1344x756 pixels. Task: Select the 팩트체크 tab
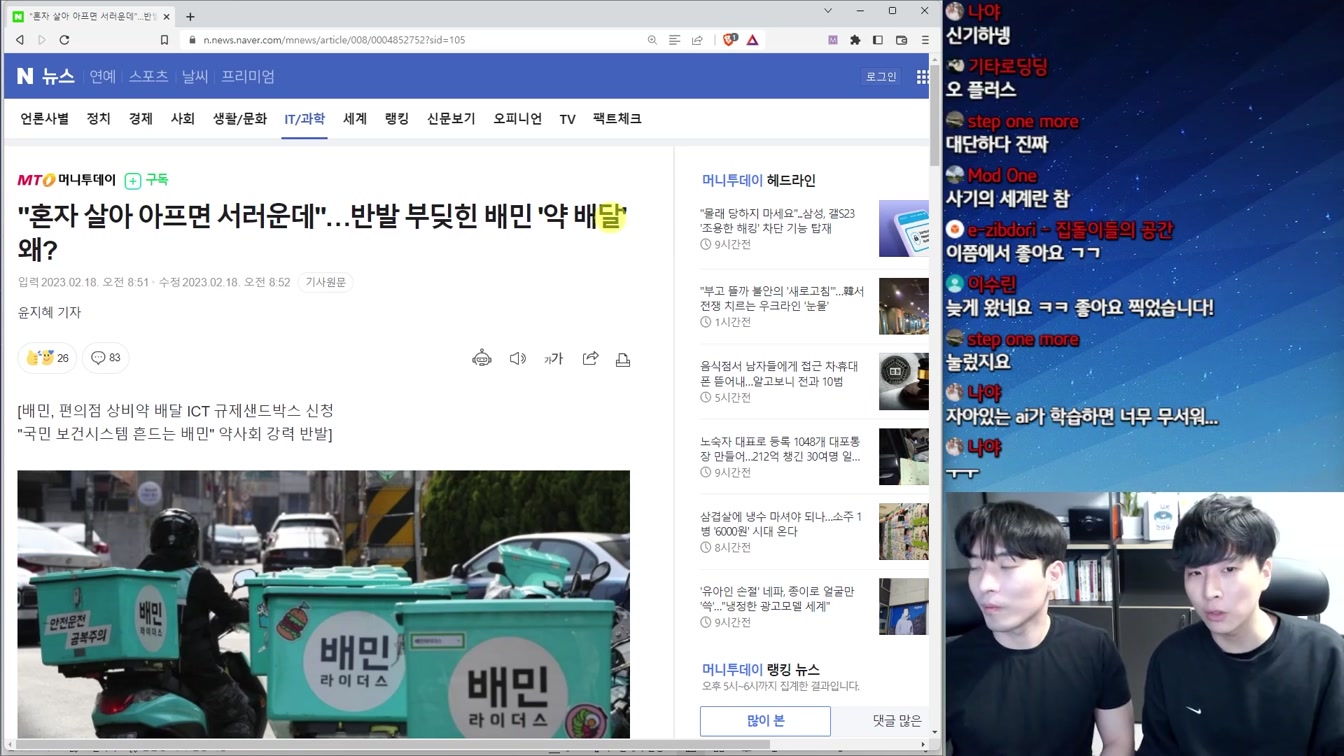coord(617,119)
